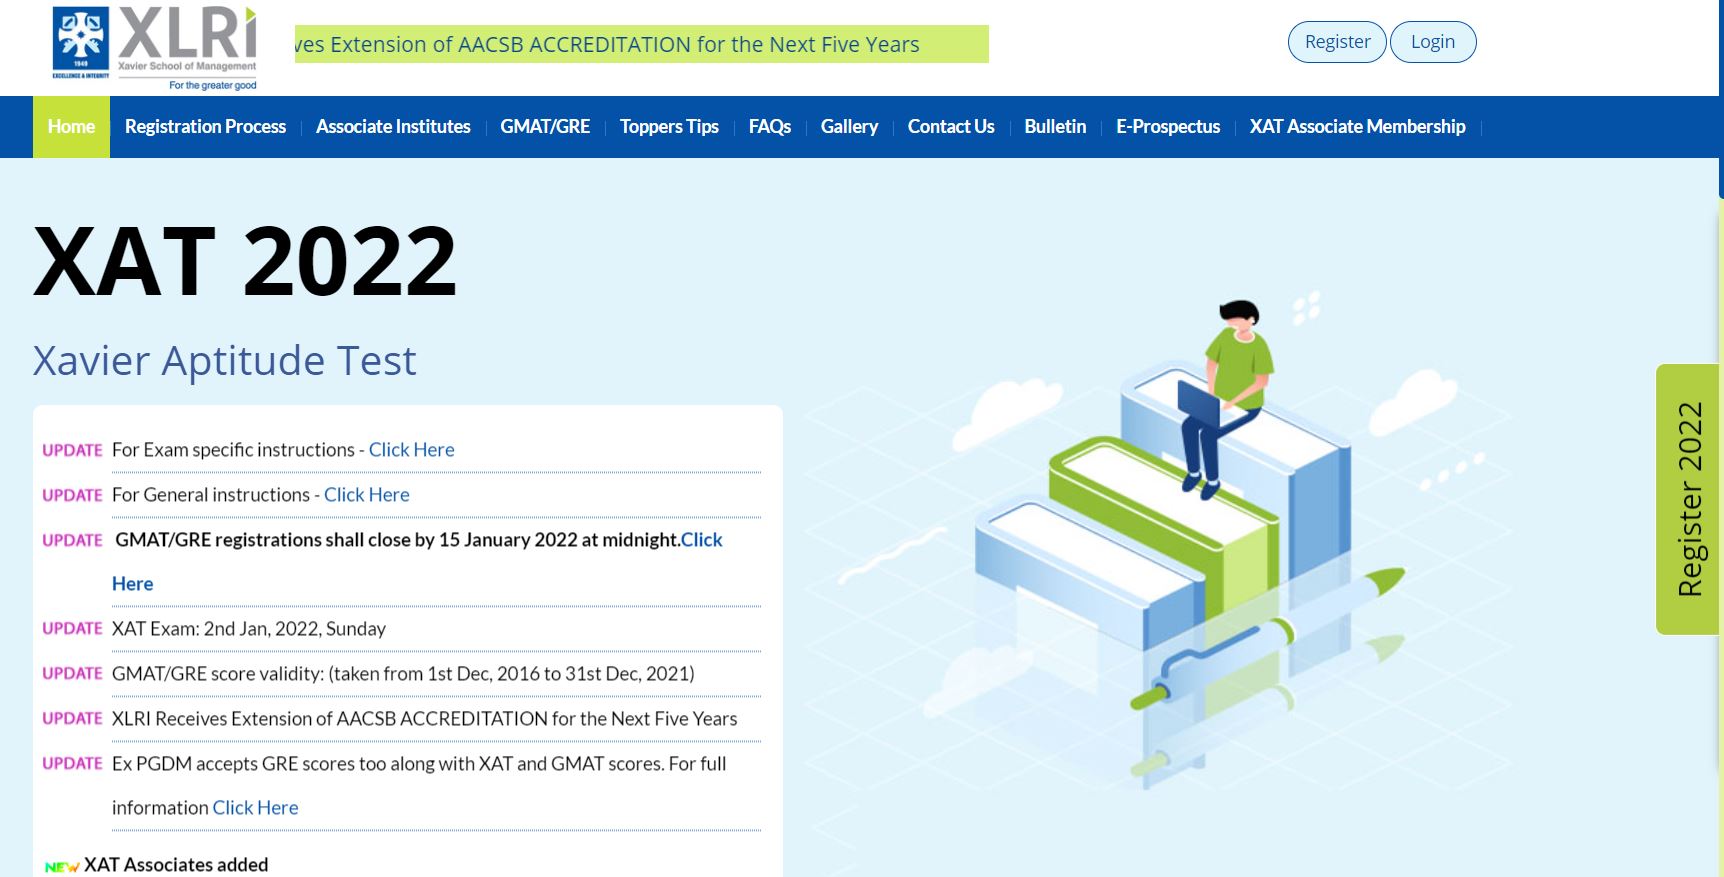This screenshot has height=877, width=1724.
Task: Click the XAT 2022 heading
Action: [x=245, y=260]
